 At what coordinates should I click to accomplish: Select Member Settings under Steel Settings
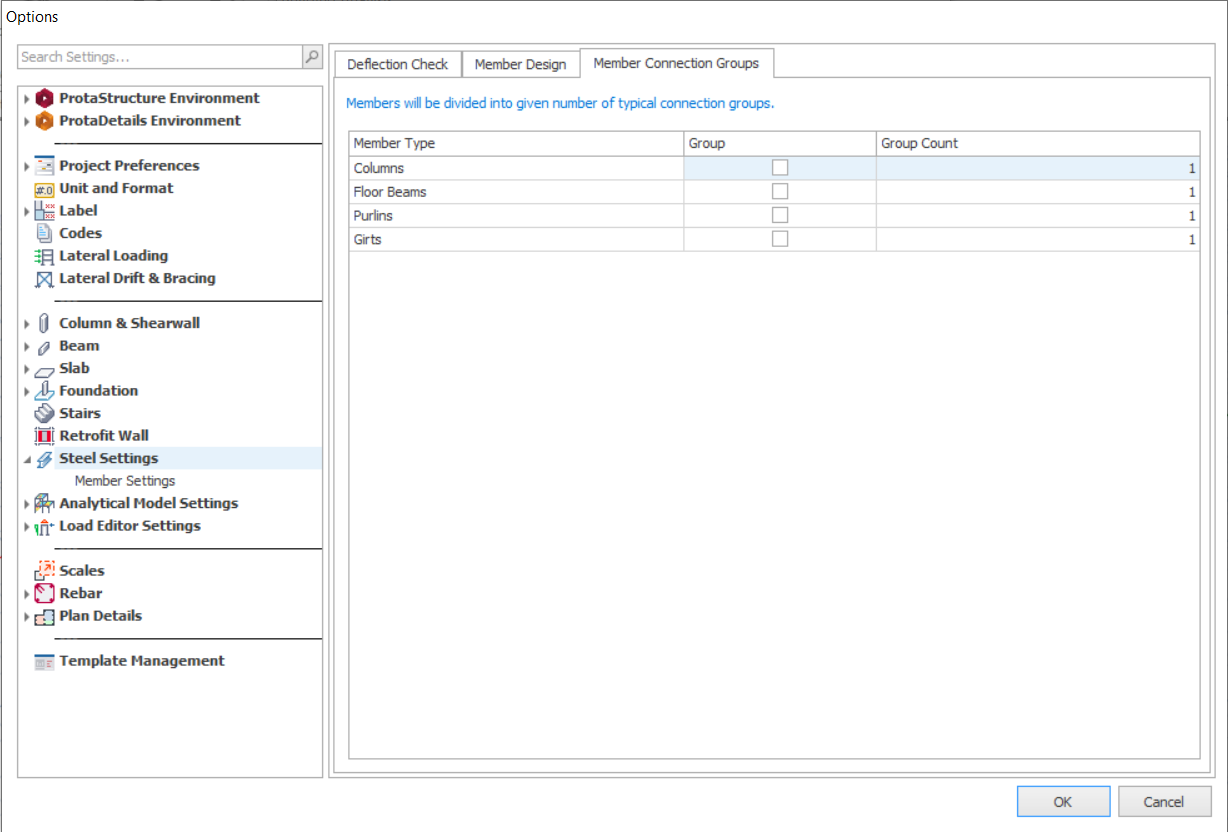click(124, 480)
